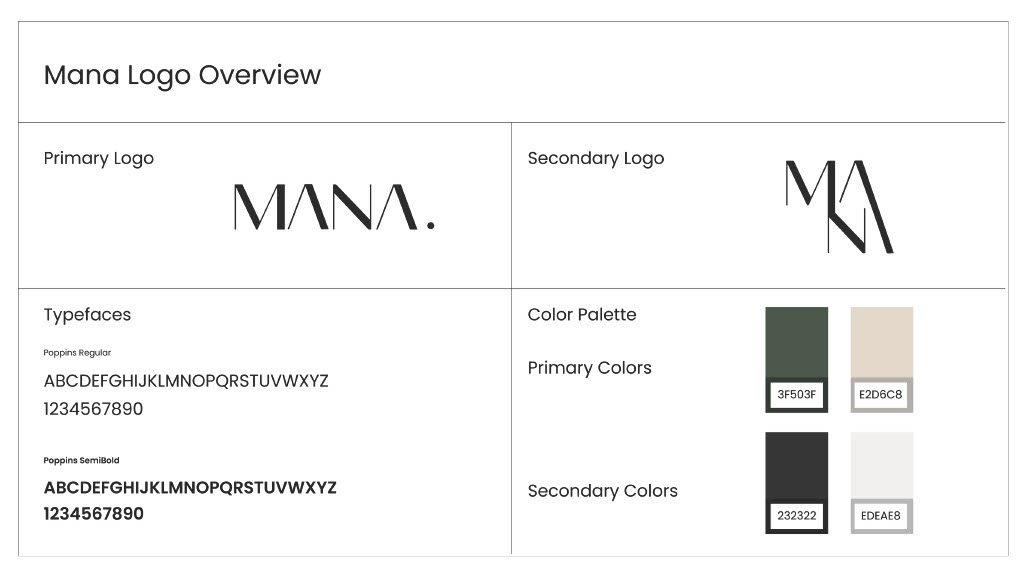Pick the dark green 3F503F swatch
Image resolution: width=1024 pixels, height=577 pixels.
tap(796, 342)
